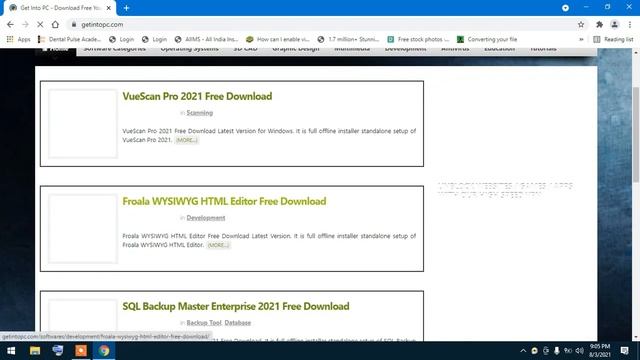Open the Graphic Design site menu

[296, 49]
